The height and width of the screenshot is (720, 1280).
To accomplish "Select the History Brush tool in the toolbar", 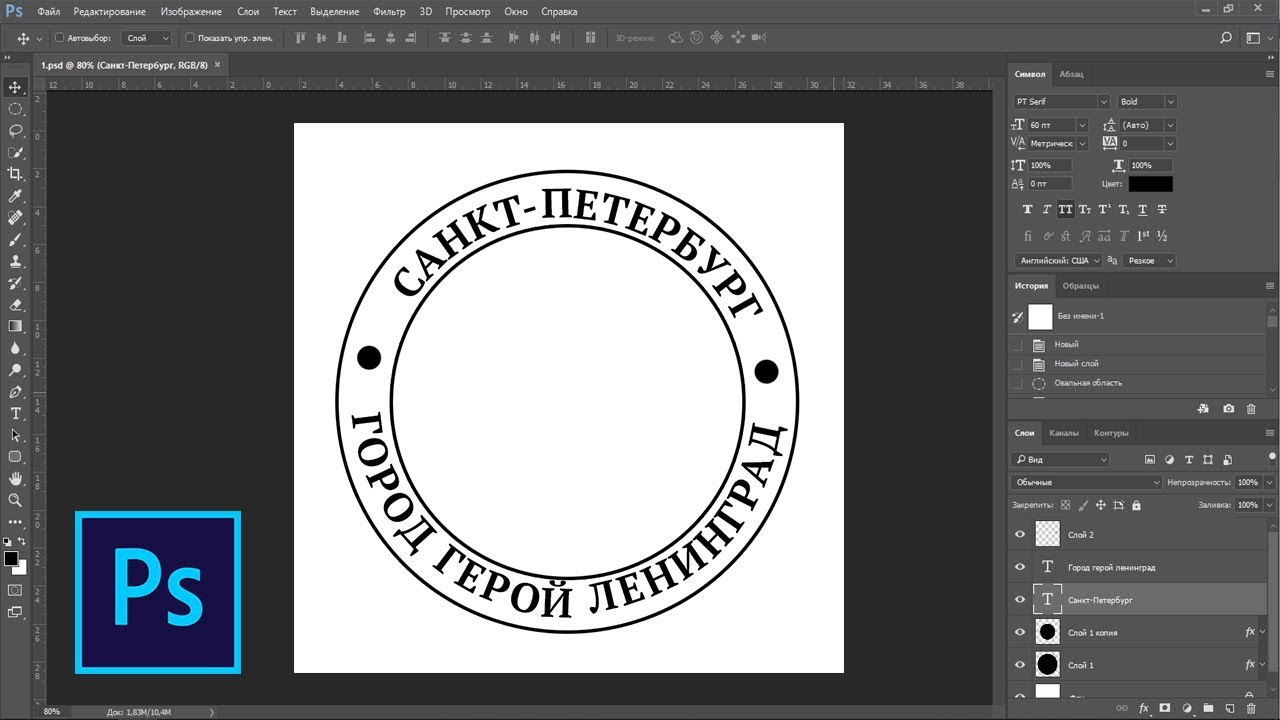I will point(15,283).
